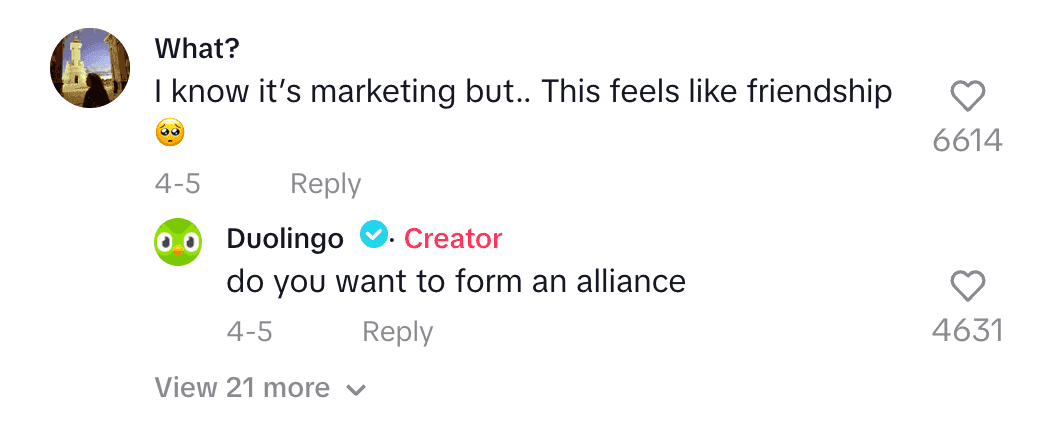
Task: Reply to the "What?" comment
Action: (325, 184)
